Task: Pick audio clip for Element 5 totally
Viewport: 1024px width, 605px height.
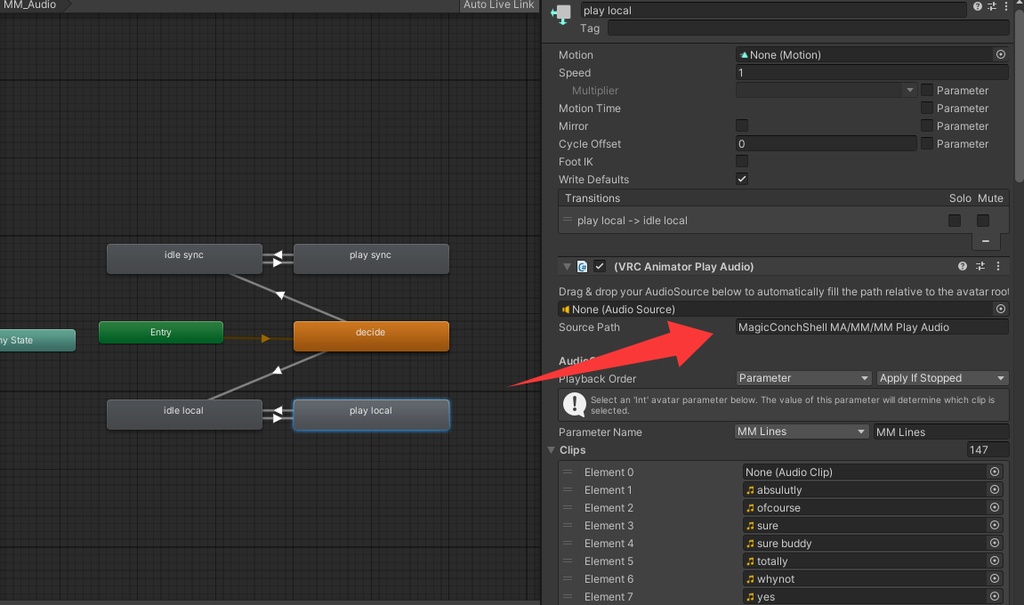Action: click(x=994, y=561)
